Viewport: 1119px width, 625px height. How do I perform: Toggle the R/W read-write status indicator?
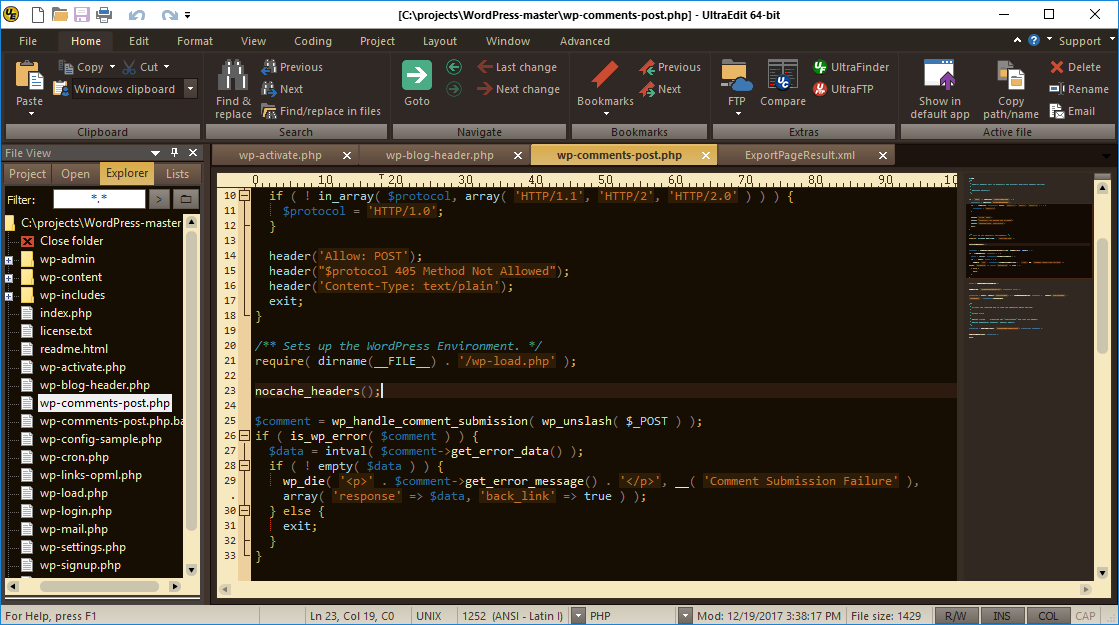click(x=955, y=616)
